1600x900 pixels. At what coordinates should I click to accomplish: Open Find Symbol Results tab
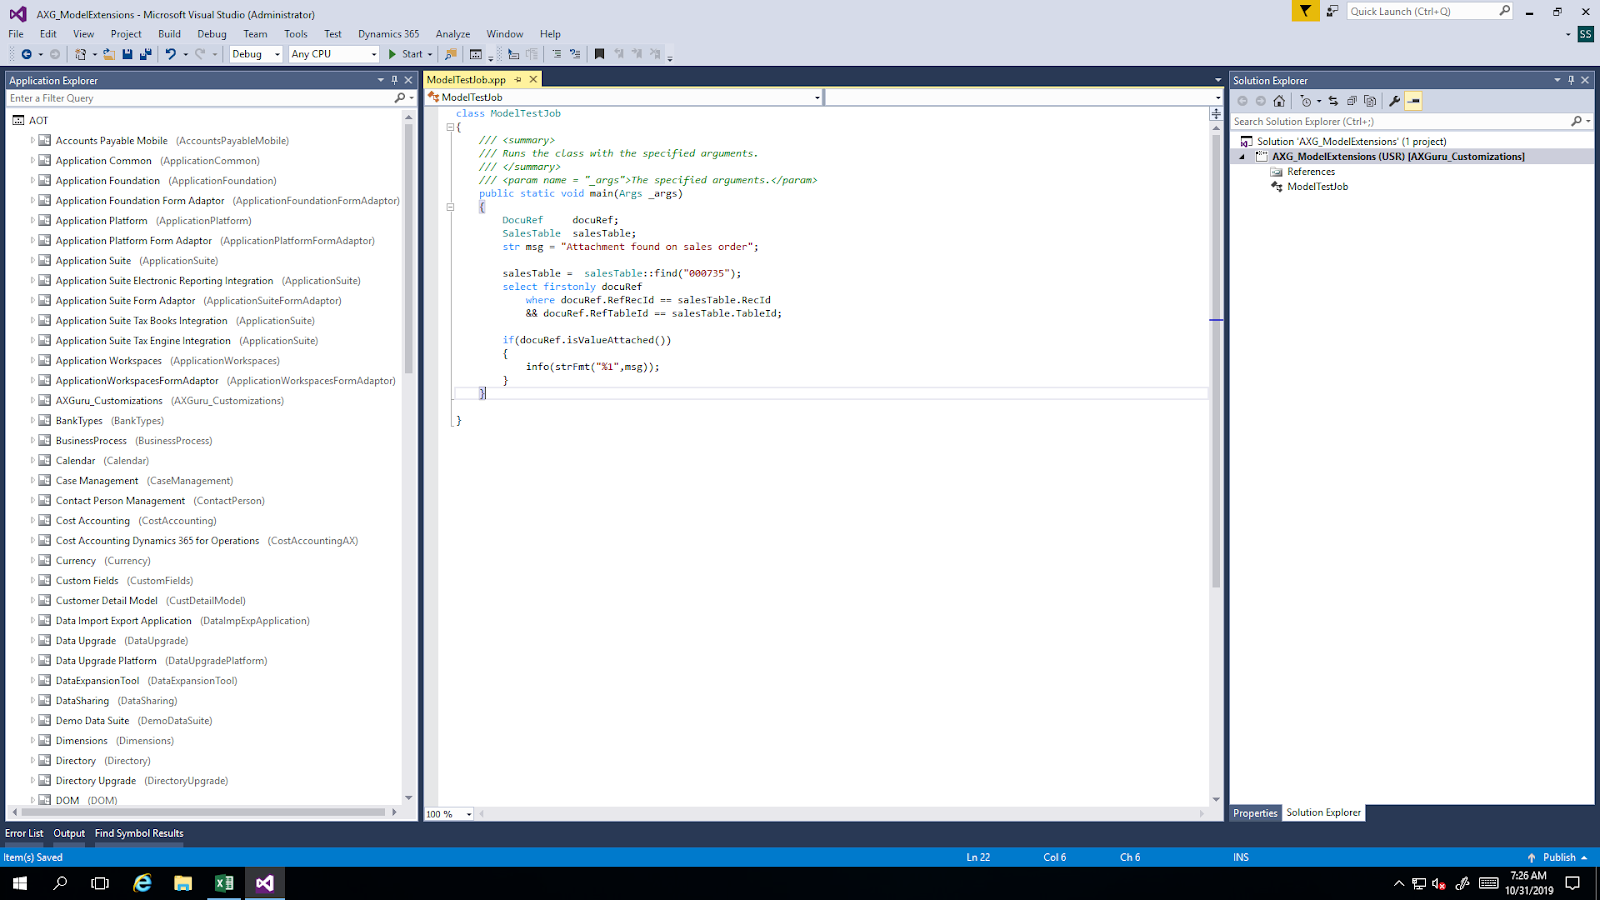pyautogui.click(x=139, y=833)
